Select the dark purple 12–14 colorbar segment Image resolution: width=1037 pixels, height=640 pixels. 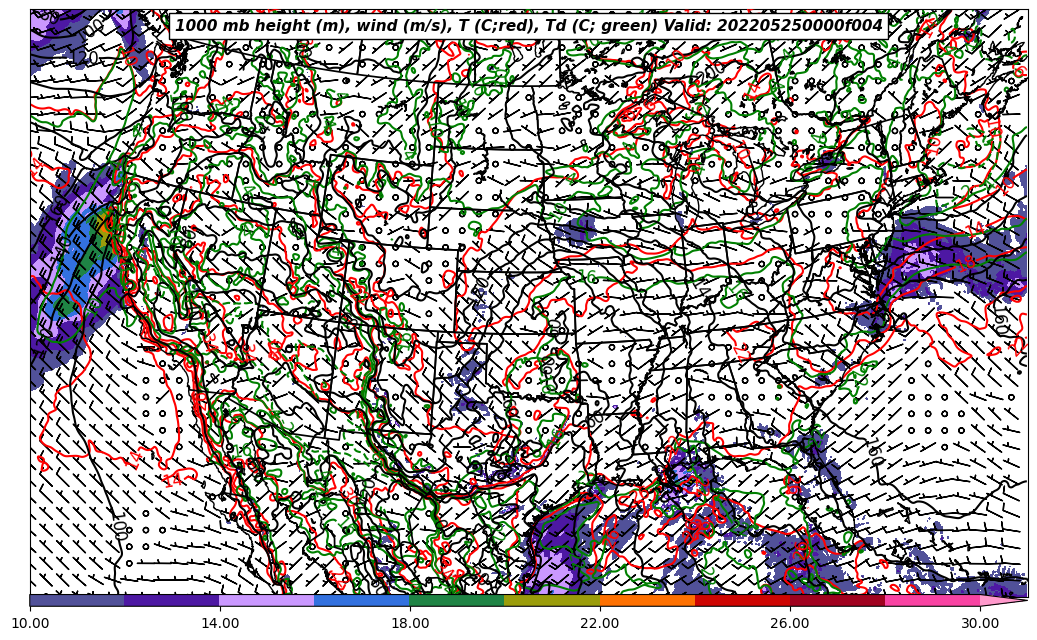coord(172,600)
